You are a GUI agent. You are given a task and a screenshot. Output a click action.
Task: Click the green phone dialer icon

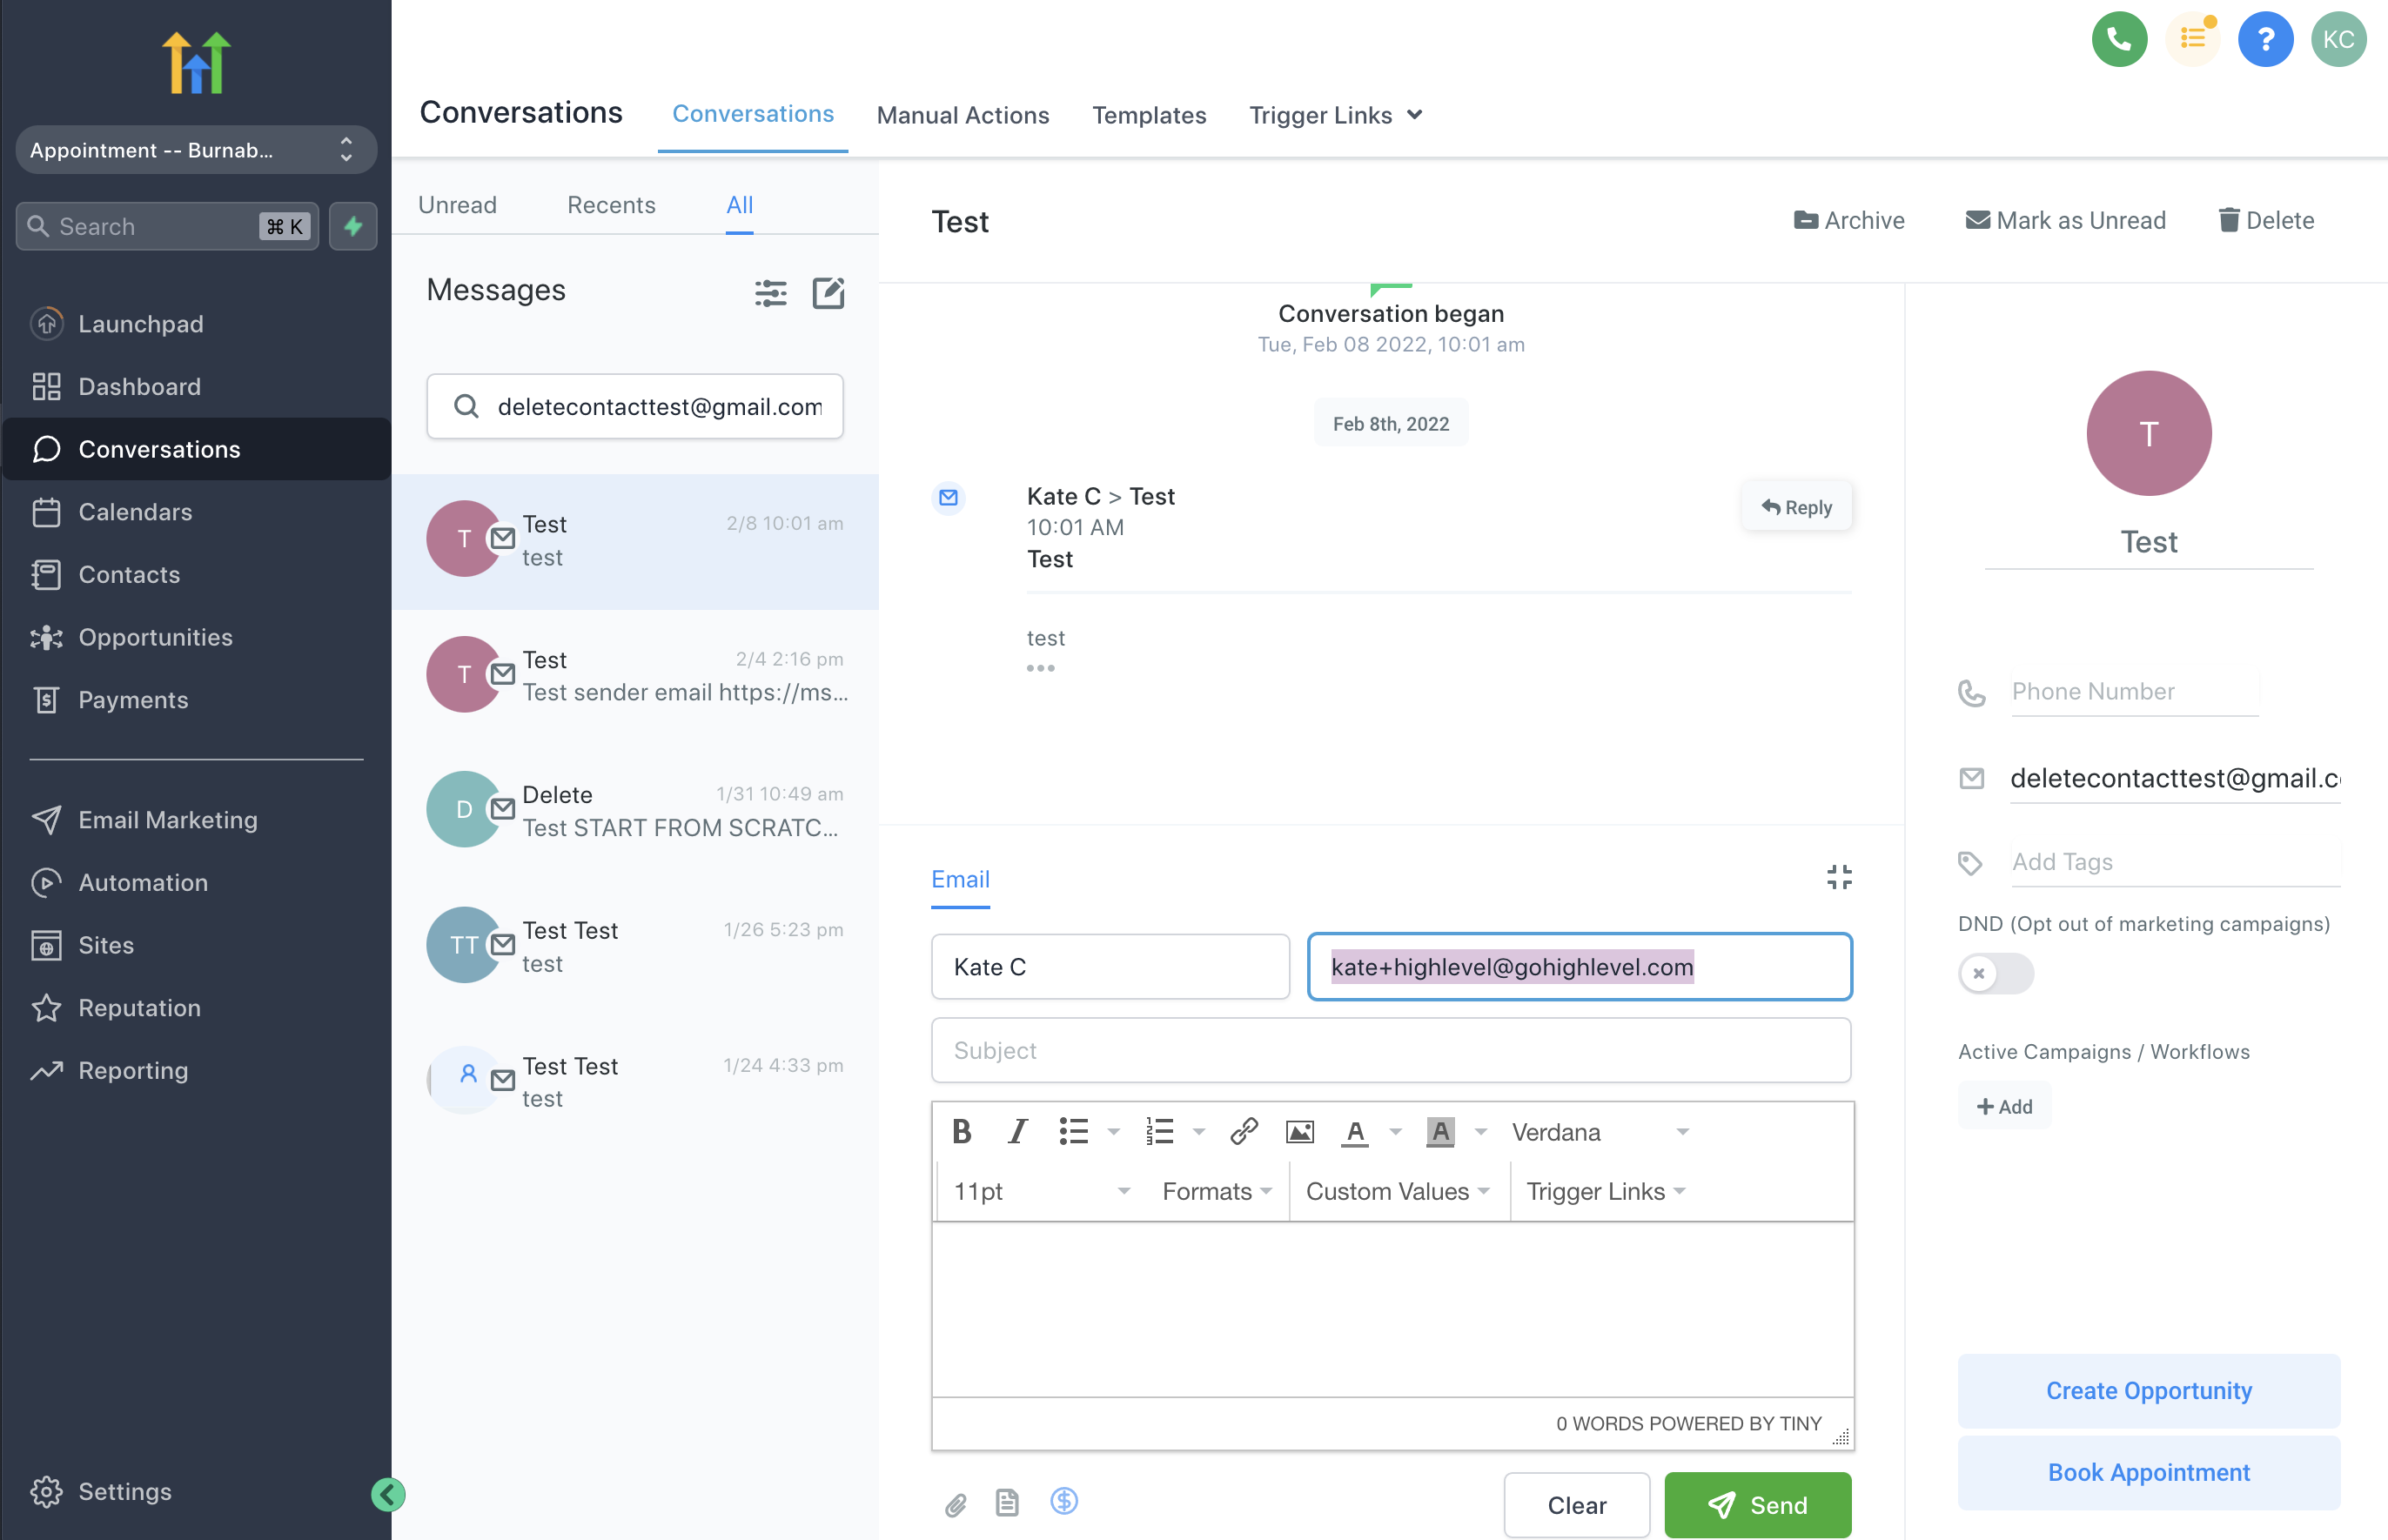tap(2118, 40)
